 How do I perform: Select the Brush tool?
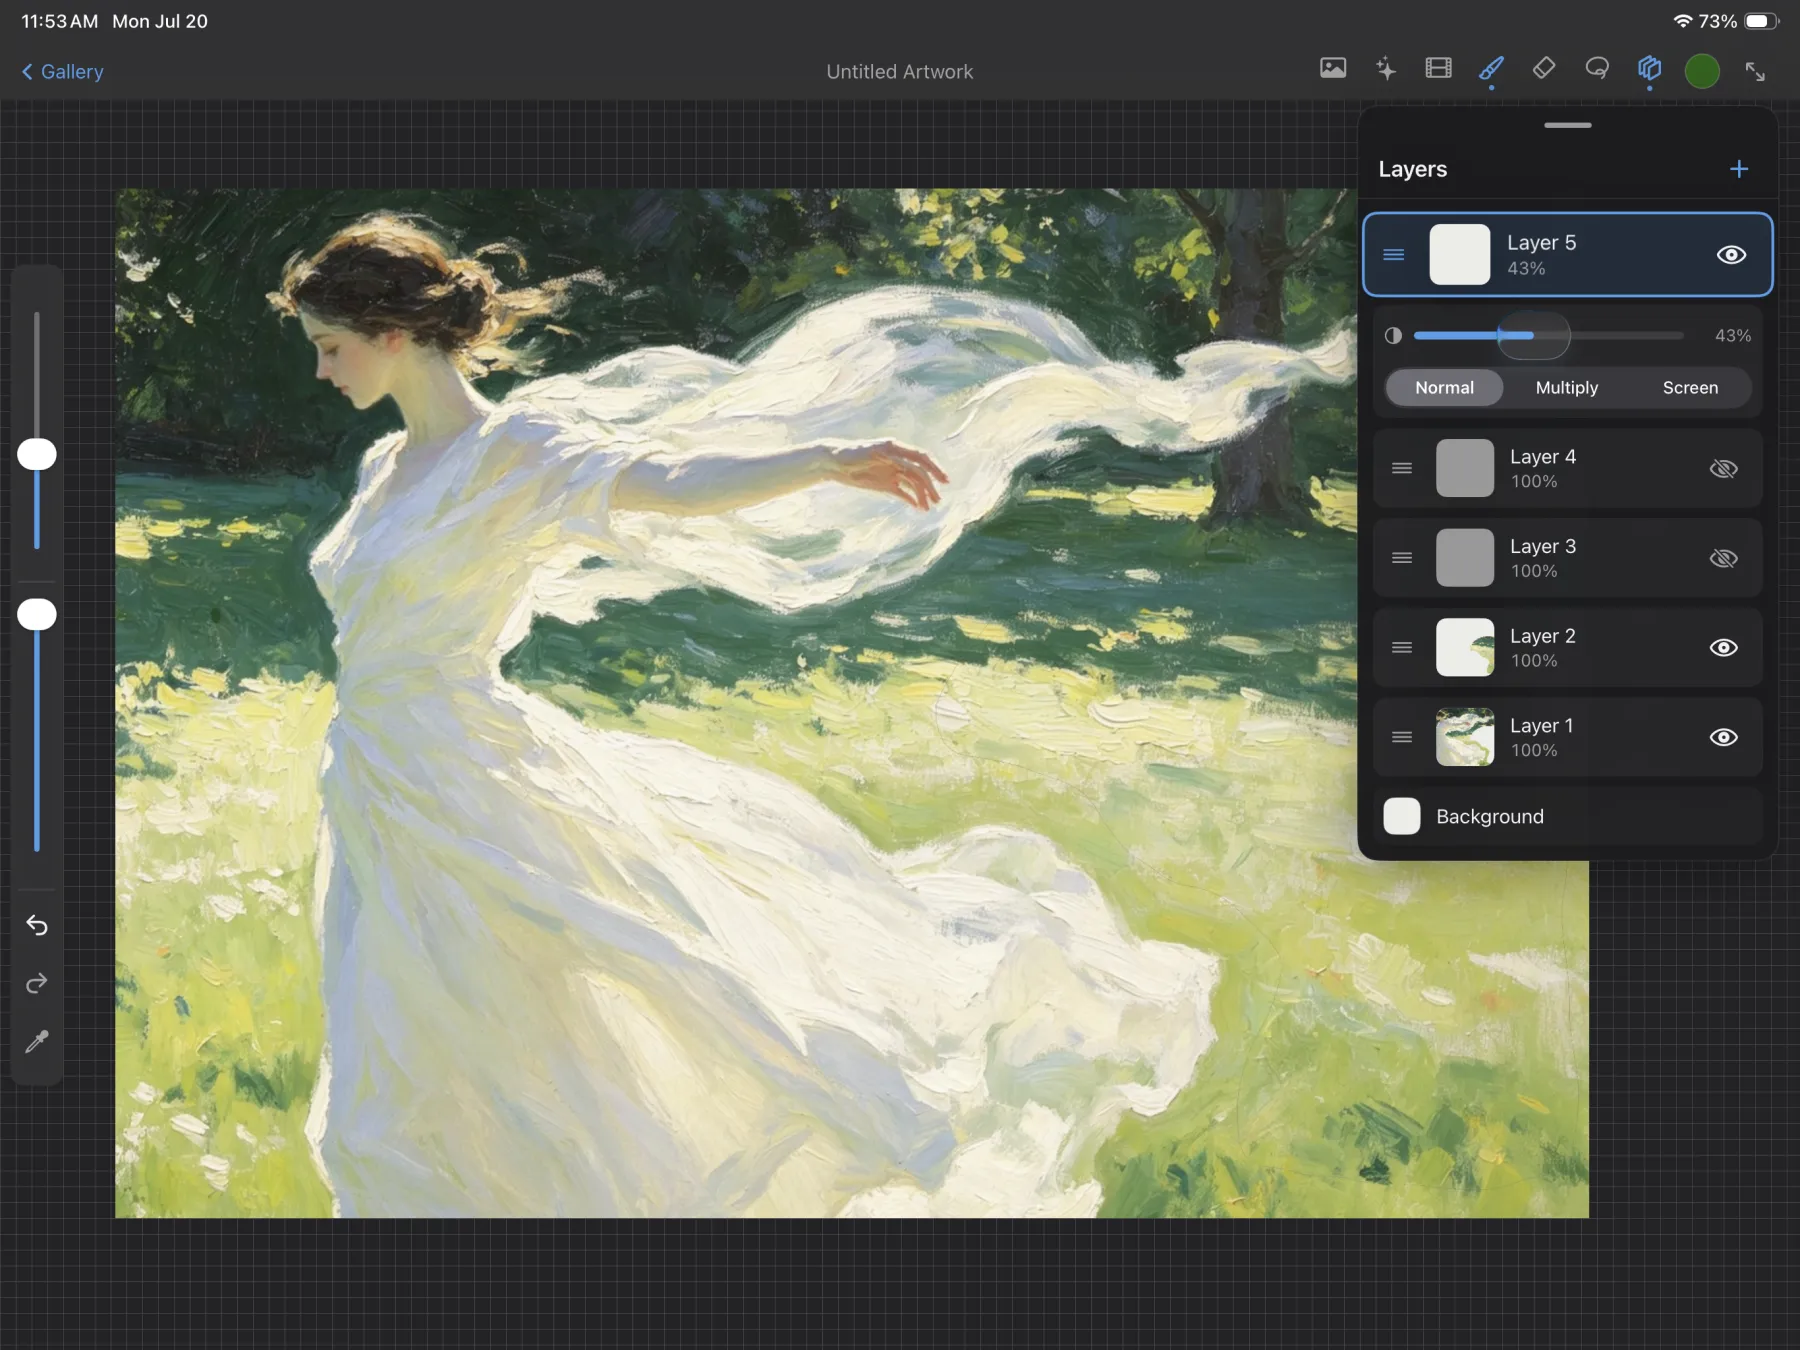click(1492, 69)
